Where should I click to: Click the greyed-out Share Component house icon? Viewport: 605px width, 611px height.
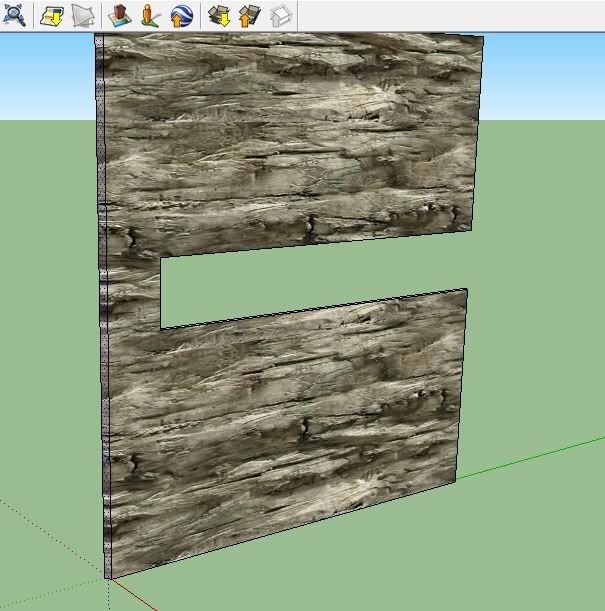(280, 16)
